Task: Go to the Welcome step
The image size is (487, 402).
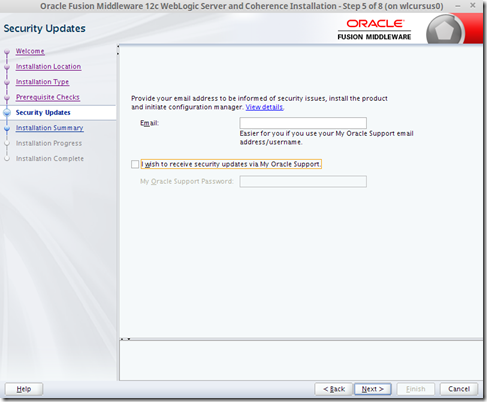Action: 30,51
